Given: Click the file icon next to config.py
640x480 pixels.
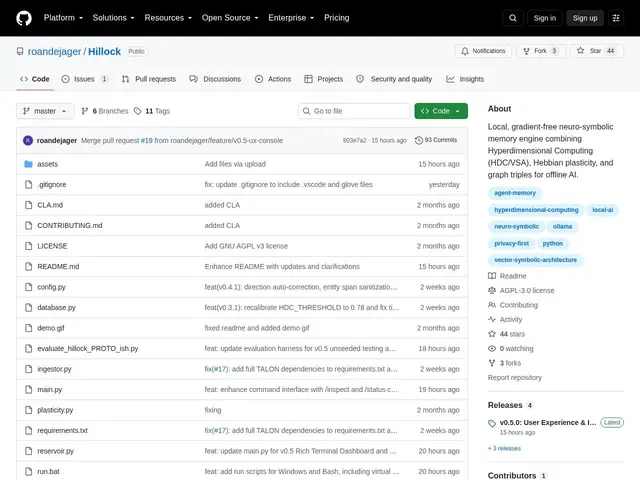Looking at the screenshot, I should tap(28, 287).
